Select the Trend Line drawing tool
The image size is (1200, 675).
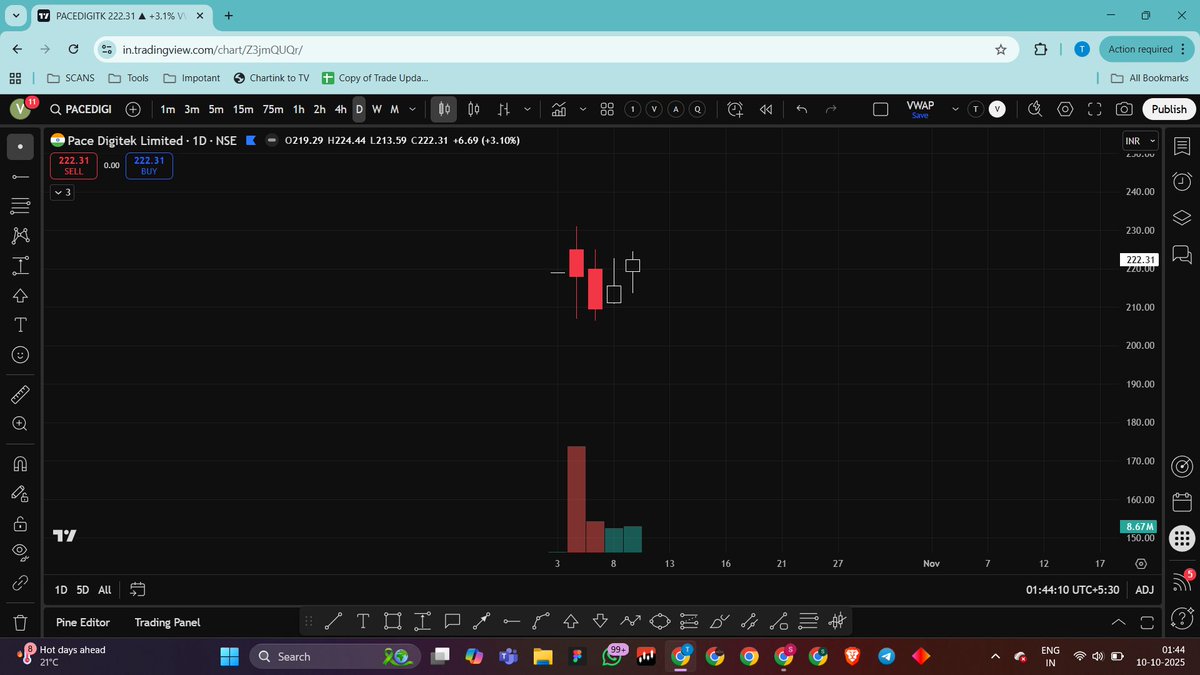pyautogui.click(x=20, y=176)
